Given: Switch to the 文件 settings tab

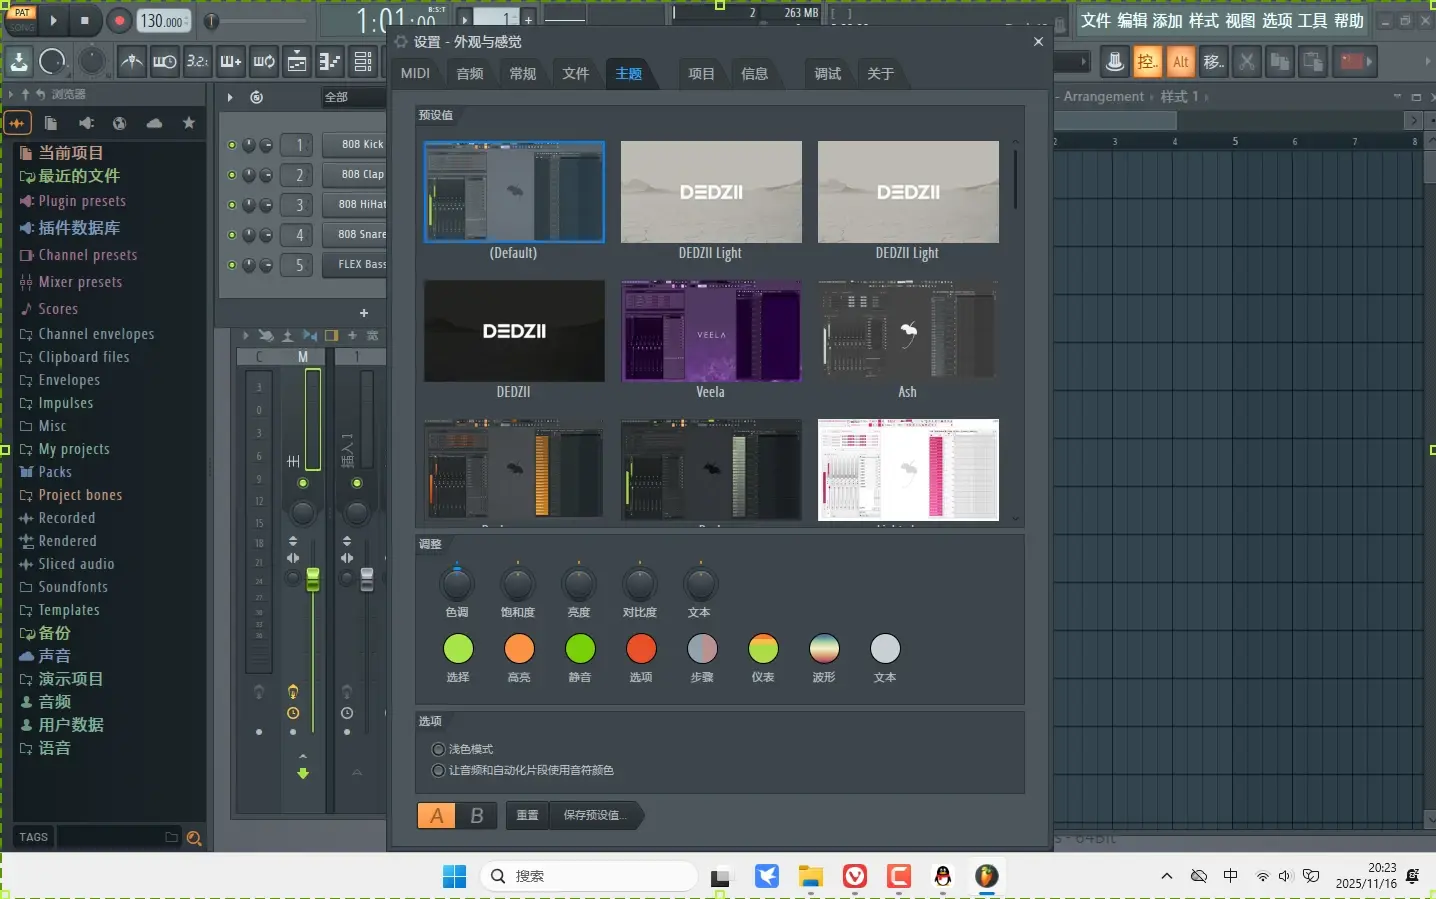Looking at the screenshot, I should pos(576,73).
